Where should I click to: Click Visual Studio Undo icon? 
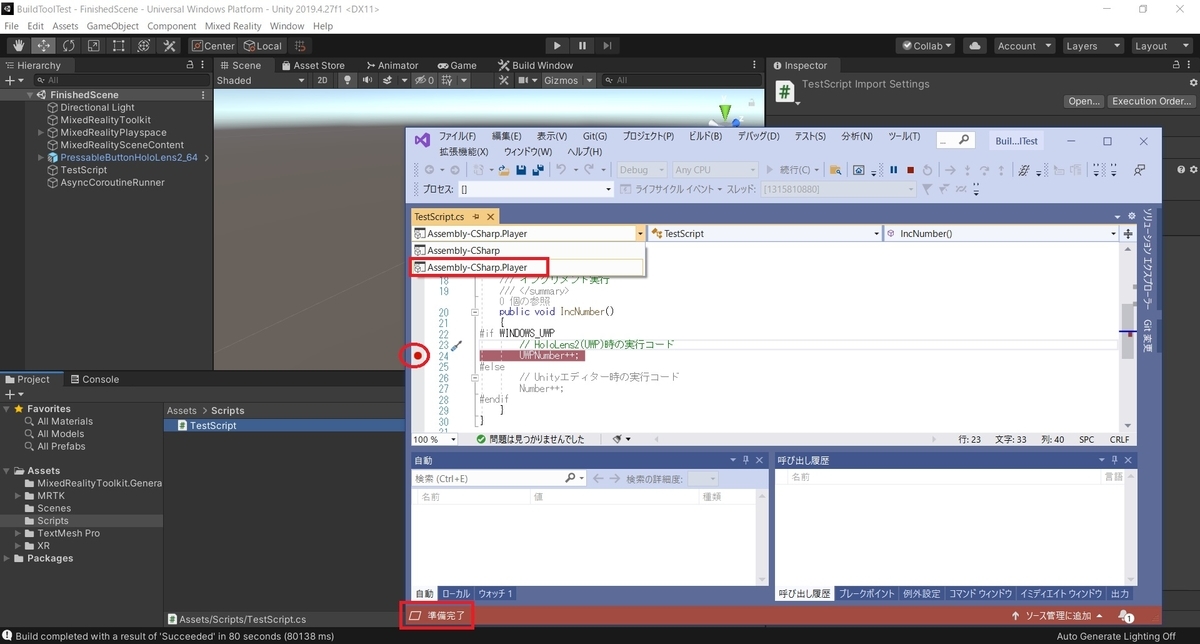[562, 170]
